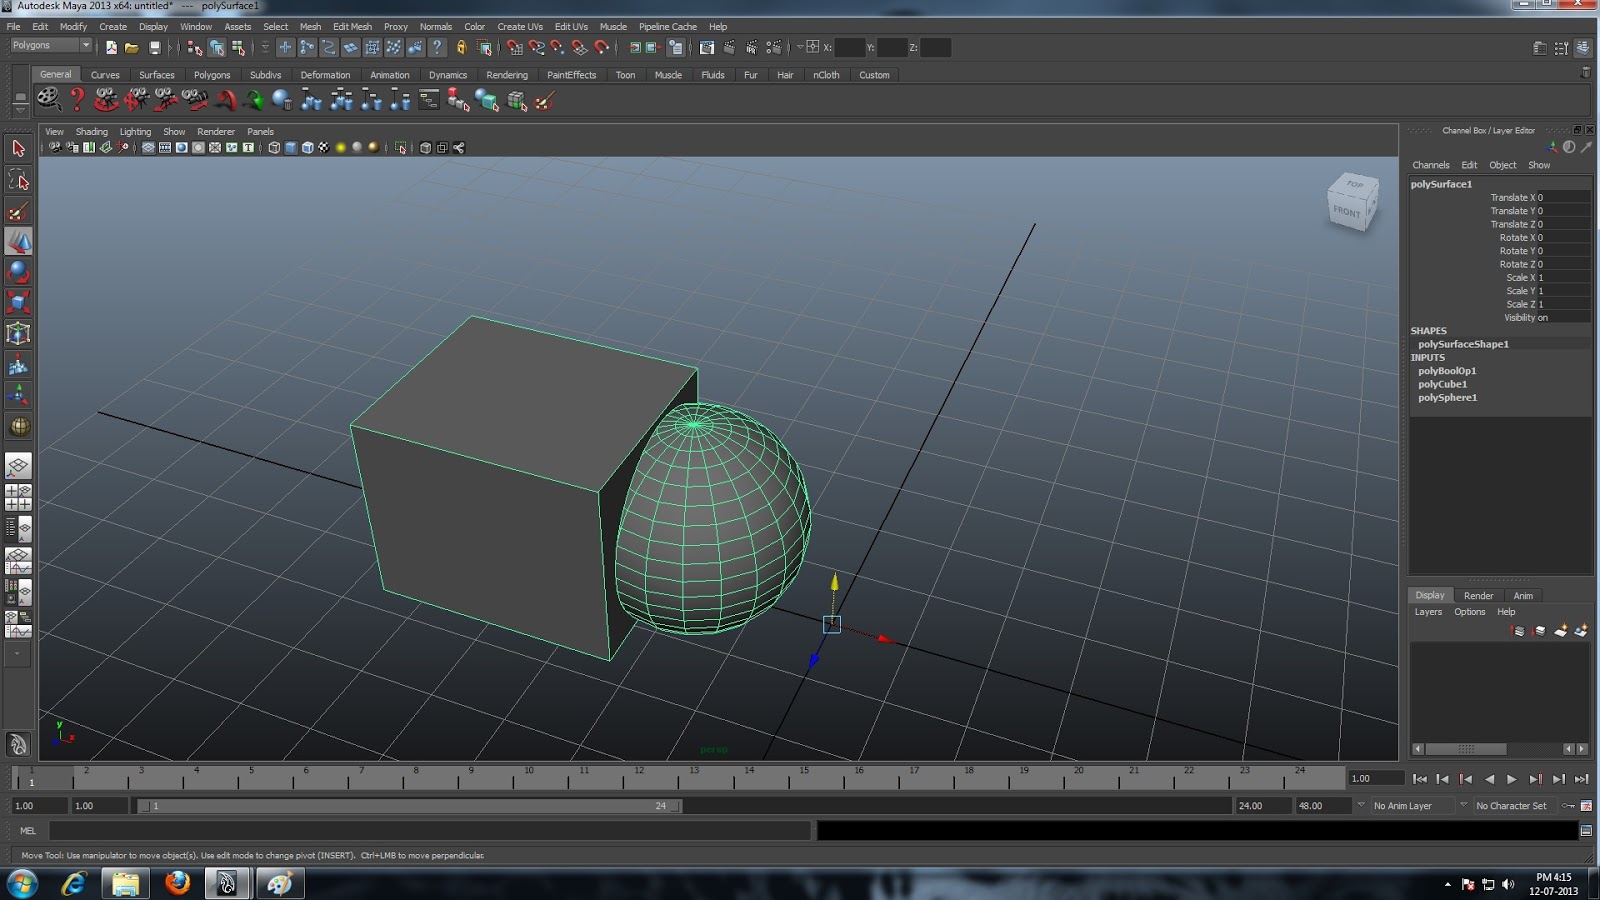Toggle textured display with the checker icon
Screen dimensions: 1600x900
tap(324, 148)
